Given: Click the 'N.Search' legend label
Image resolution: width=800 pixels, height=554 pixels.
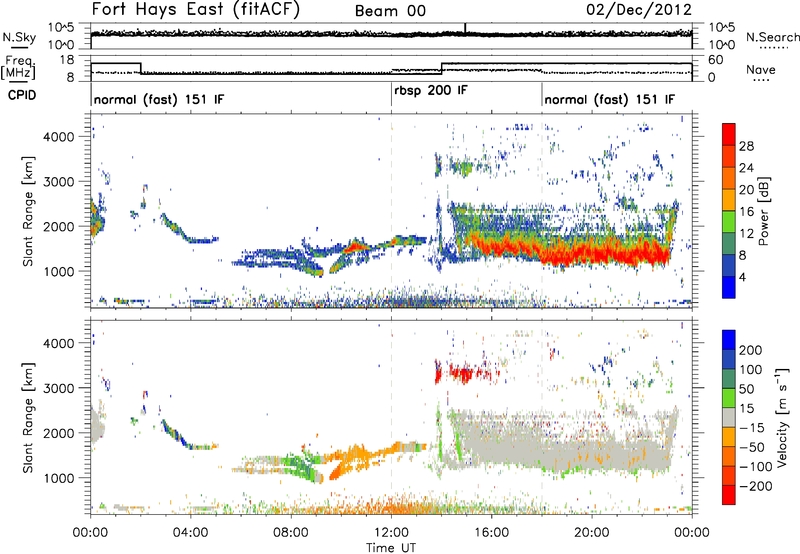Looking at the screenshot, I should [x=773, y=37].
